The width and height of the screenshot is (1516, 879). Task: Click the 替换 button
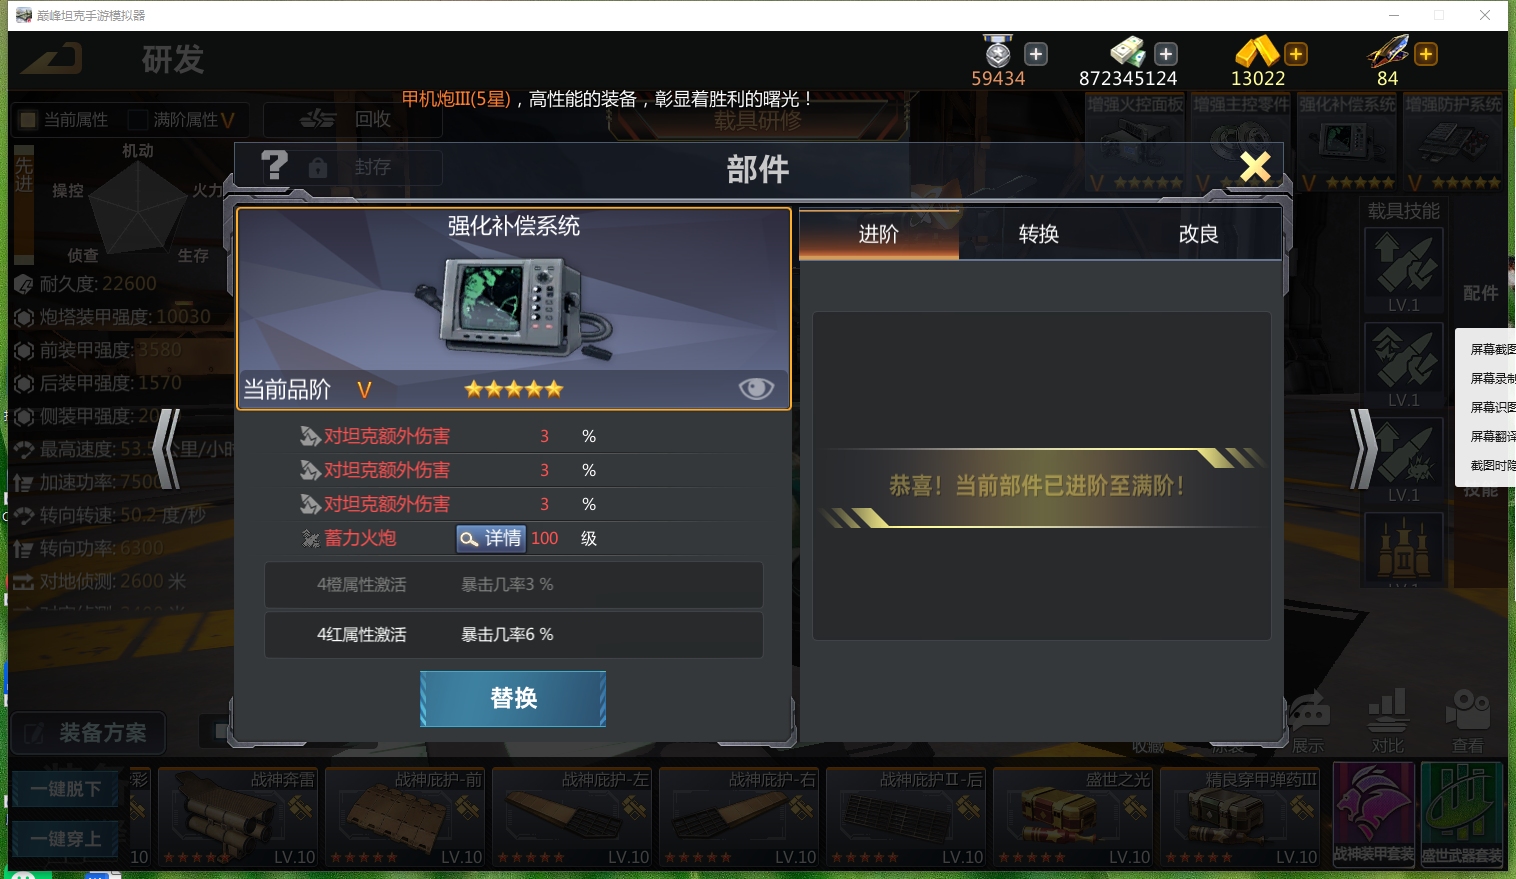[x=513, y=698]
